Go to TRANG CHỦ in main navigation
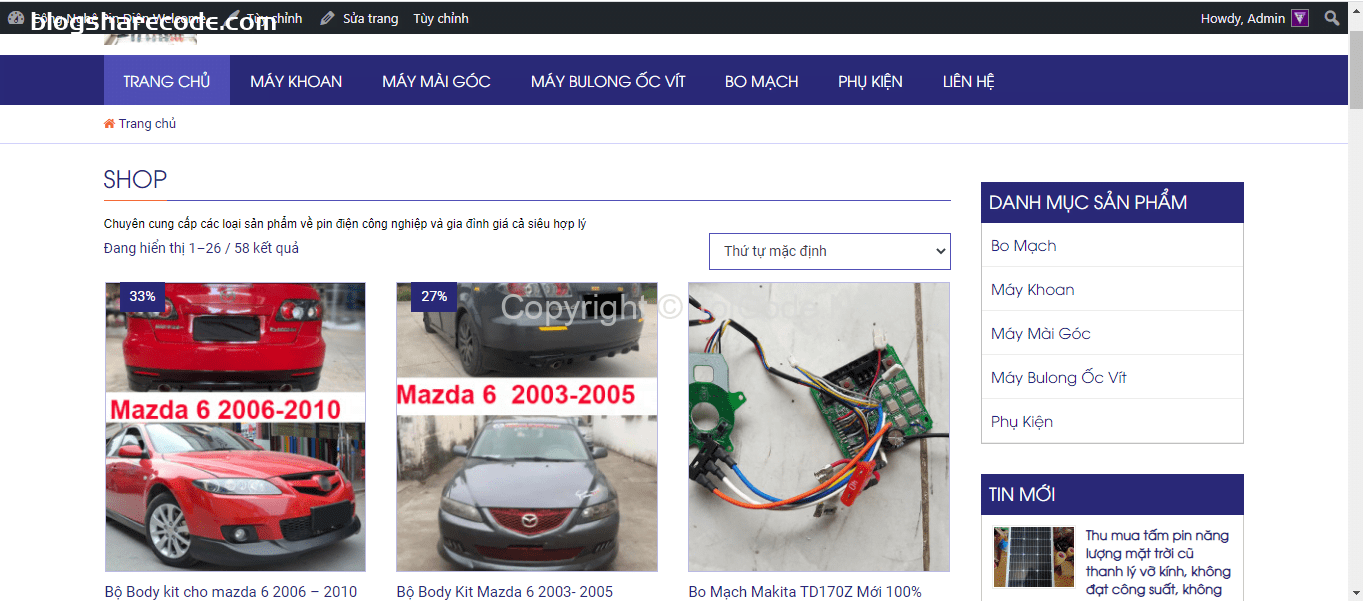 tap(167, 81)
